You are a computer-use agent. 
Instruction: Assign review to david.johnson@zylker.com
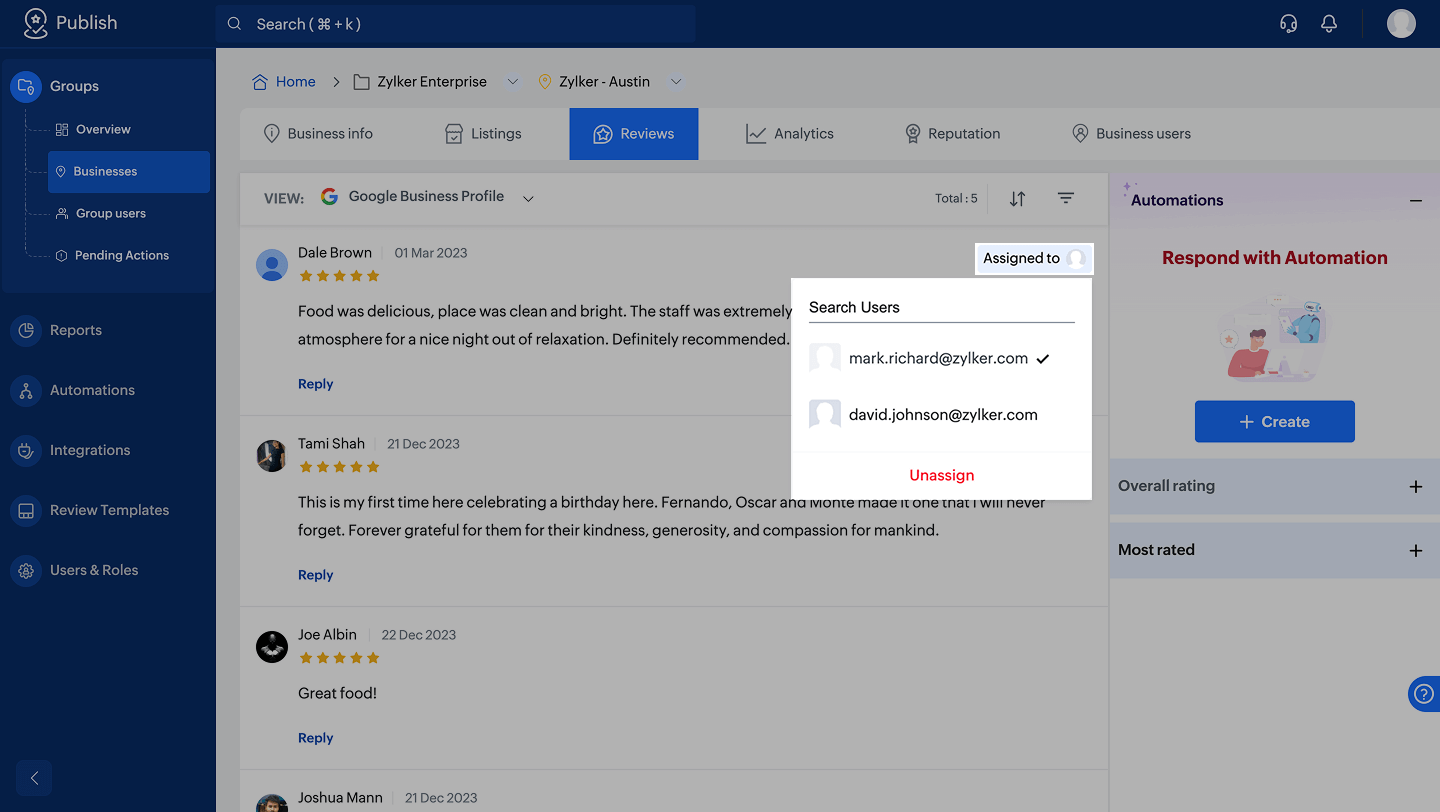(942, 414)
